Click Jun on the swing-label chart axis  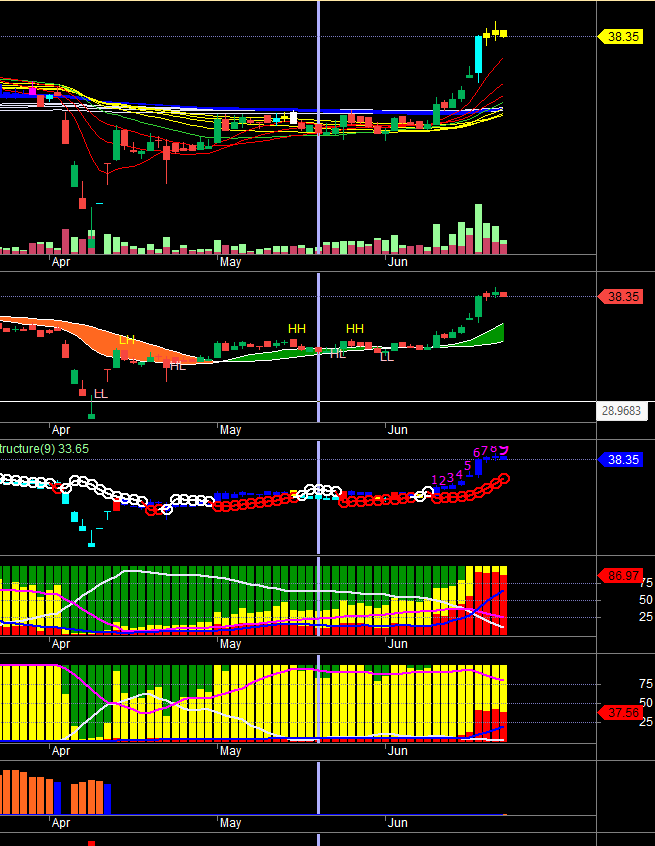398,430
